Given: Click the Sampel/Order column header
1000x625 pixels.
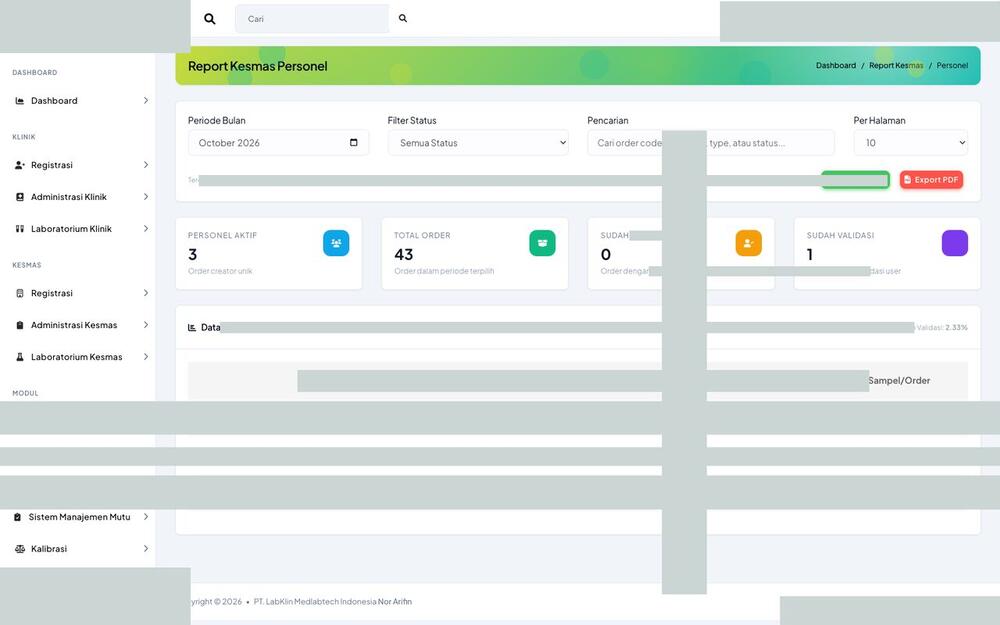Looking at the screenshot, I should 899,381.
